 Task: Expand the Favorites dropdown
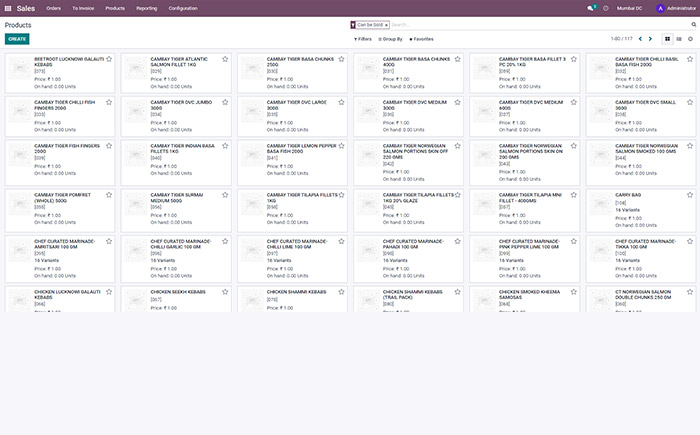tap(421, 39)
